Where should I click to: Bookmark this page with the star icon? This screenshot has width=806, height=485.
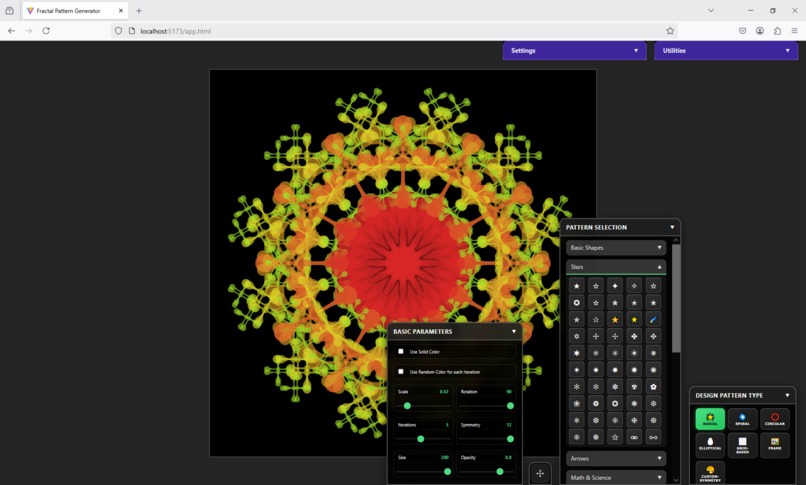pos(670,31)
